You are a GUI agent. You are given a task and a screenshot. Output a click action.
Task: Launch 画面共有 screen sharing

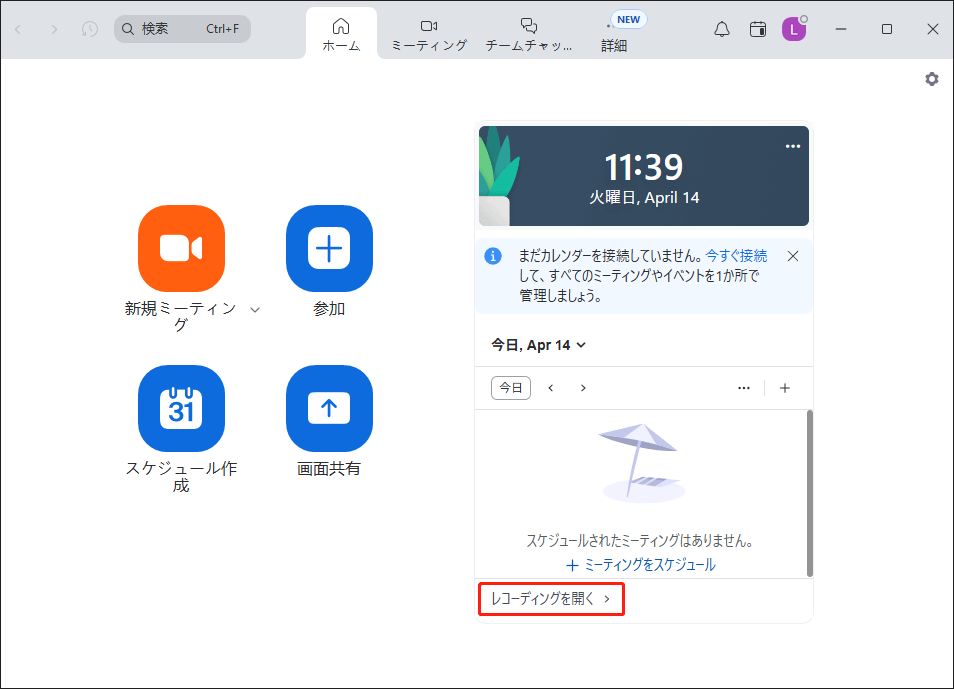tap(329, 408)
